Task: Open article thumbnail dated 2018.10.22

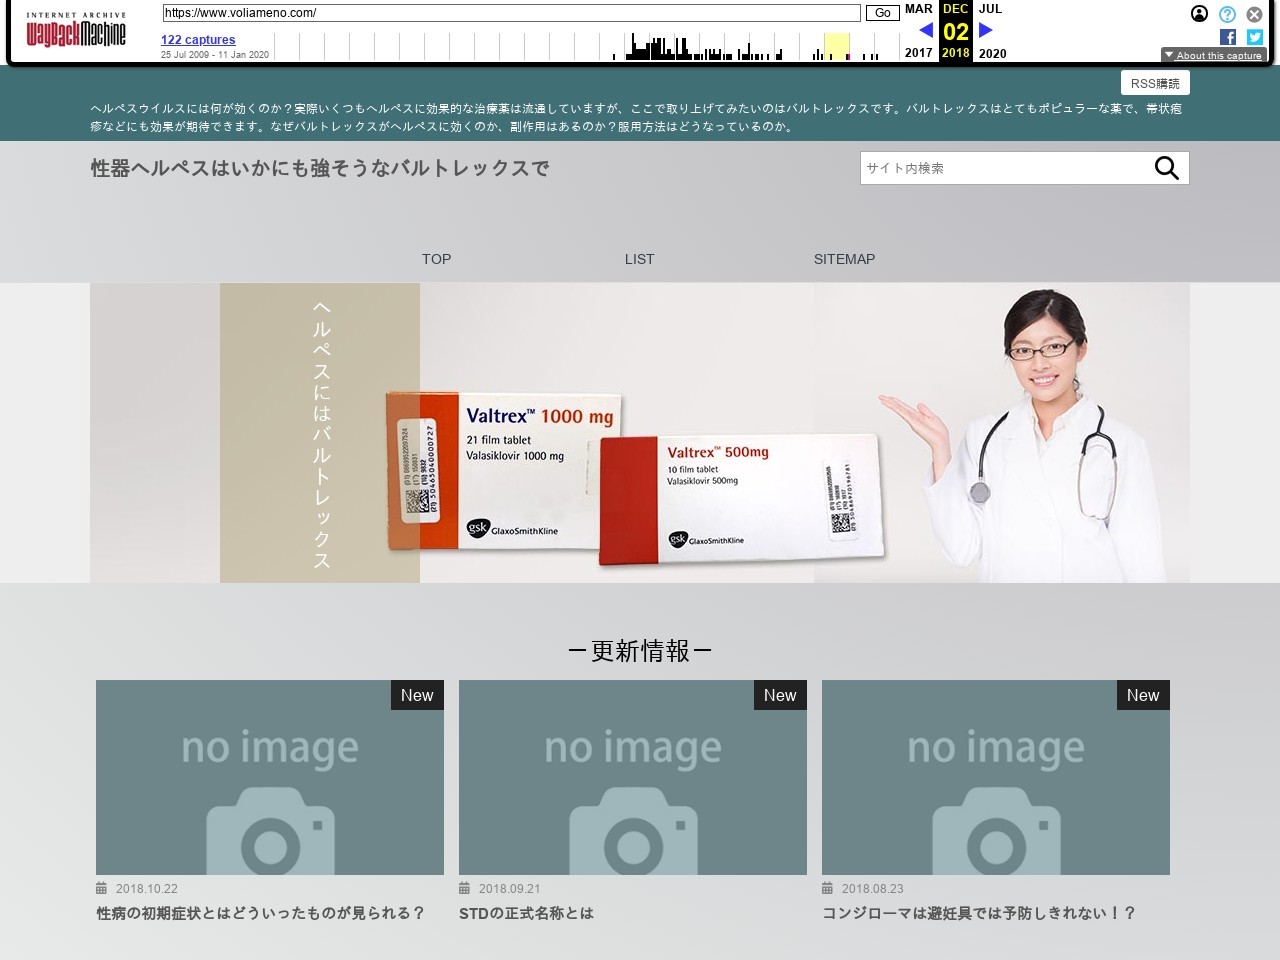Action: click(270, 778)
